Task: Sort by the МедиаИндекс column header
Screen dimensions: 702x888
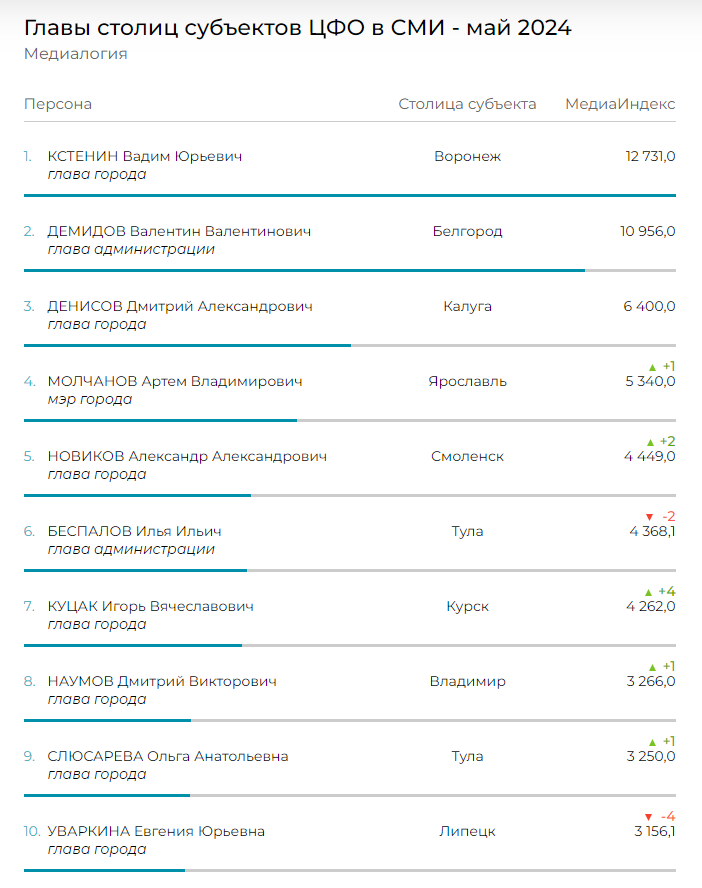Action: (620, 104)
